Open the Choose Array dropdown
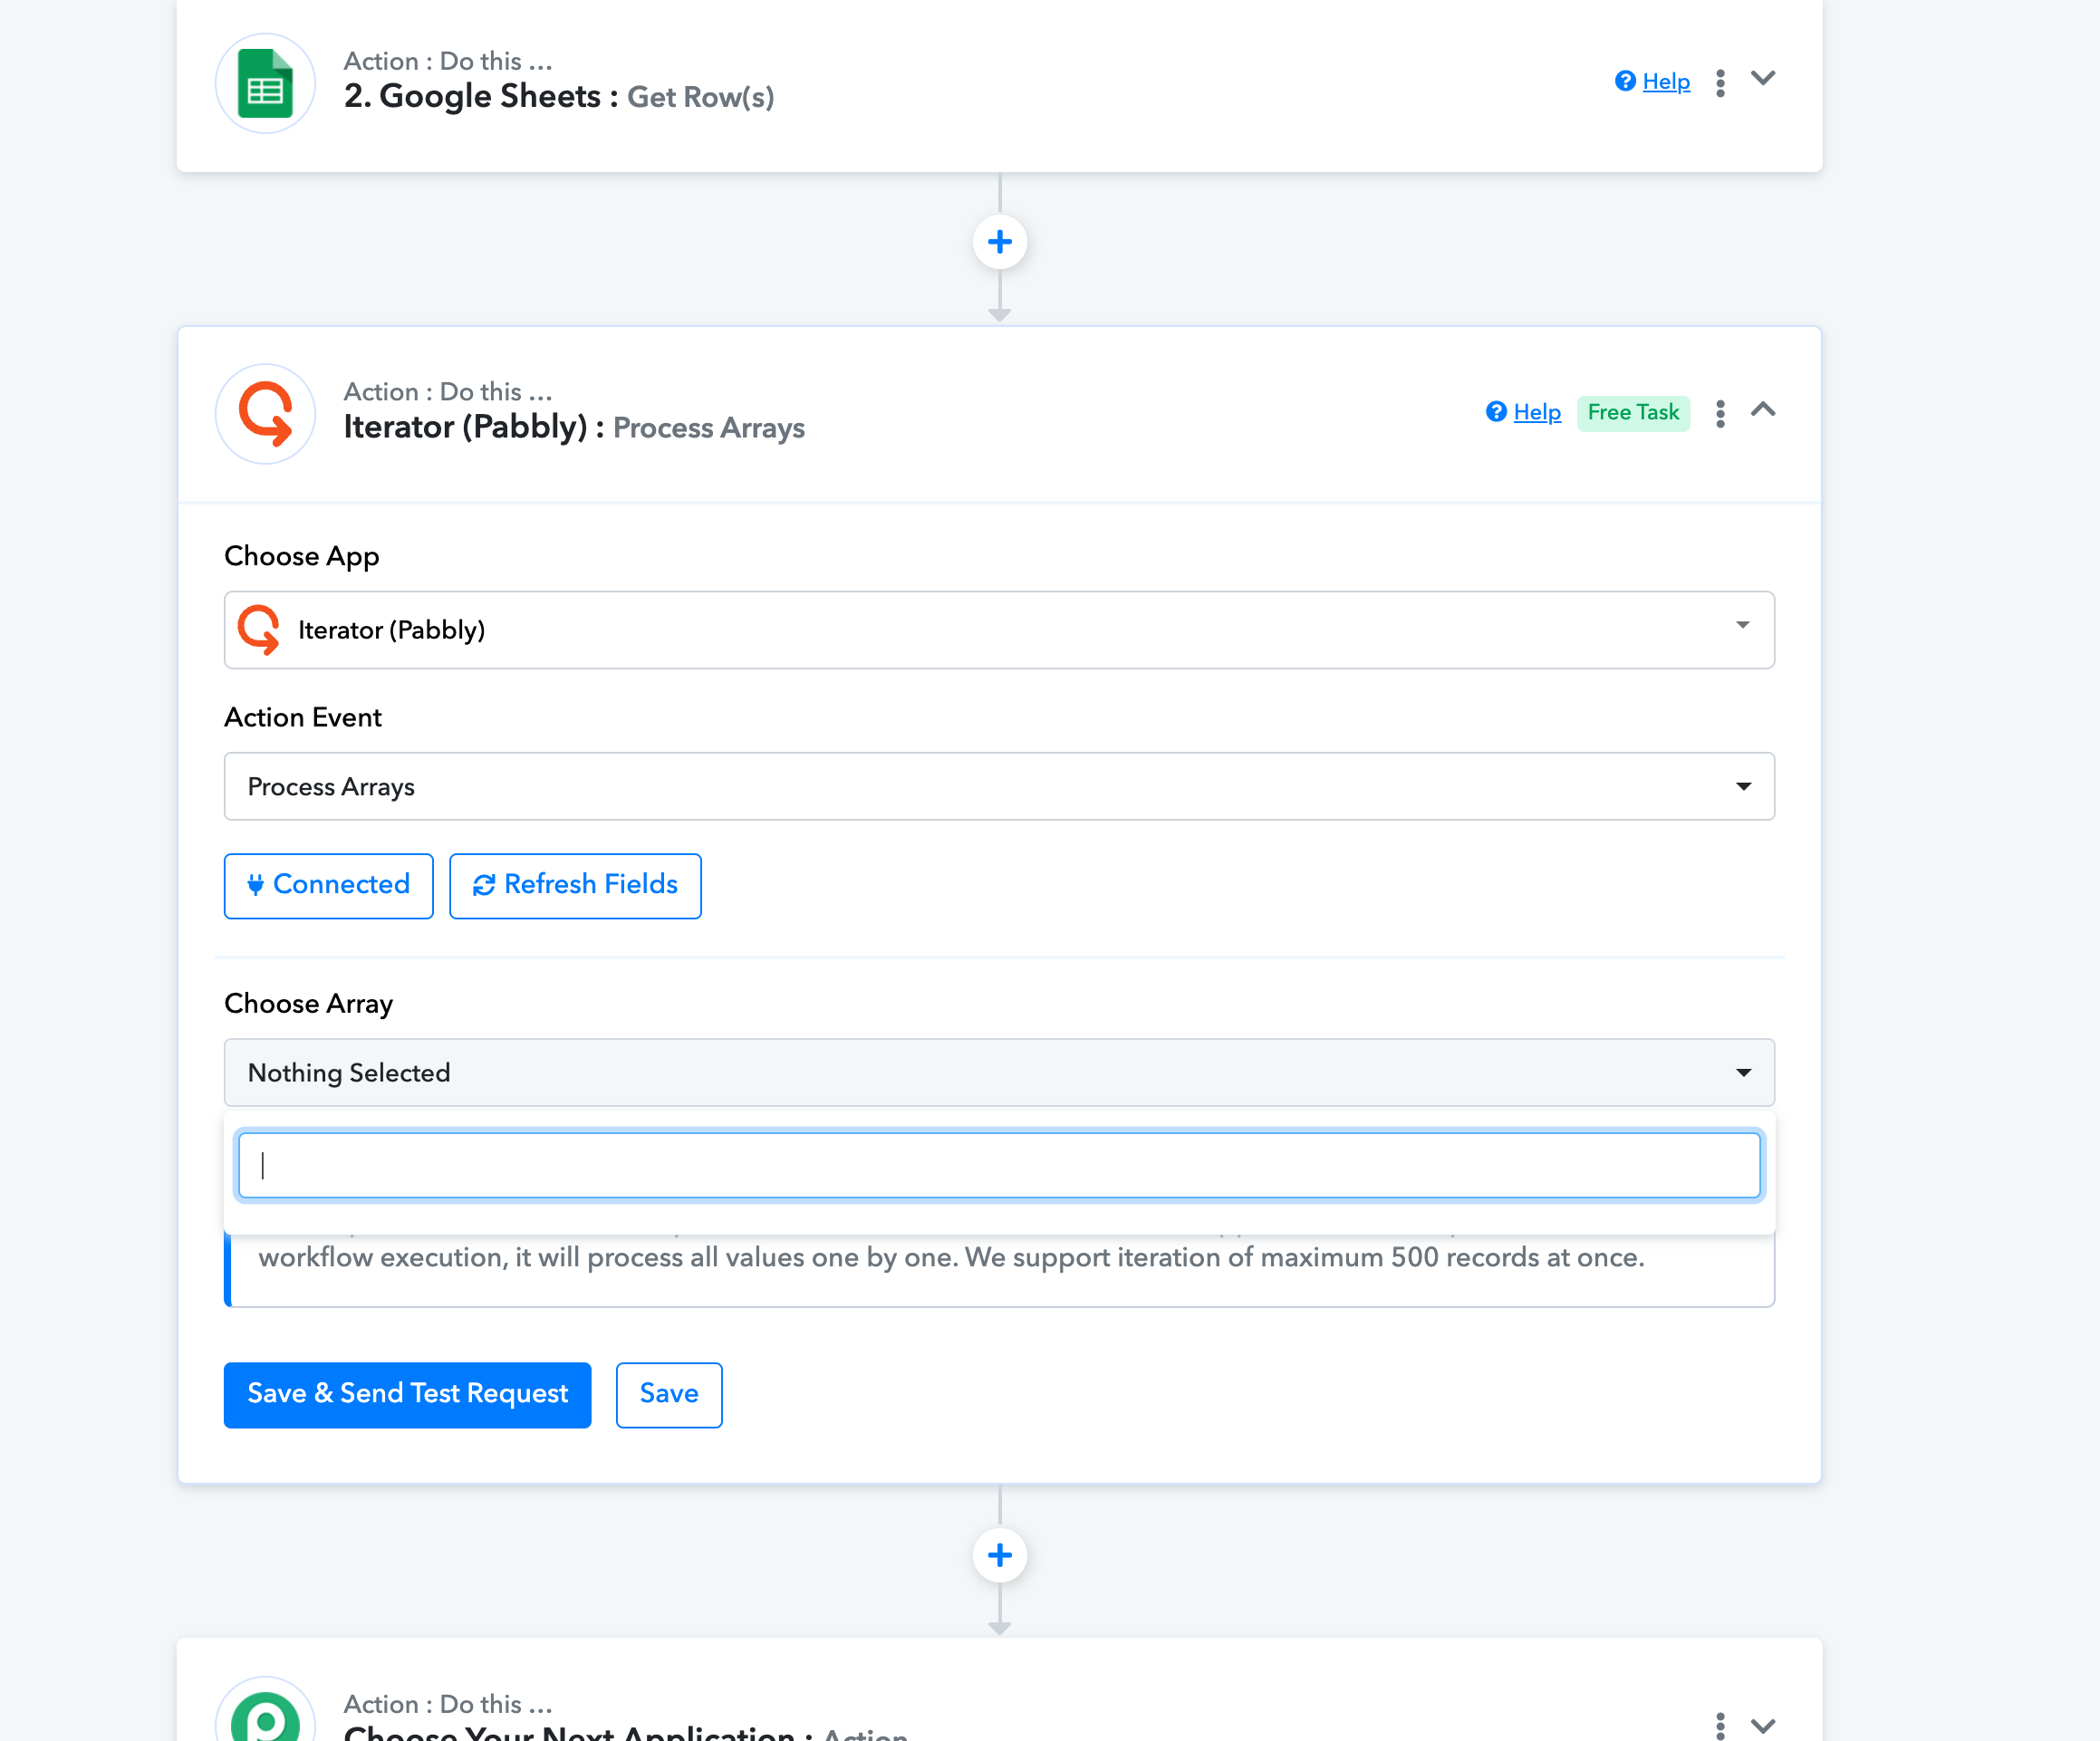 pyautogui.click(x=999, y=1073)
